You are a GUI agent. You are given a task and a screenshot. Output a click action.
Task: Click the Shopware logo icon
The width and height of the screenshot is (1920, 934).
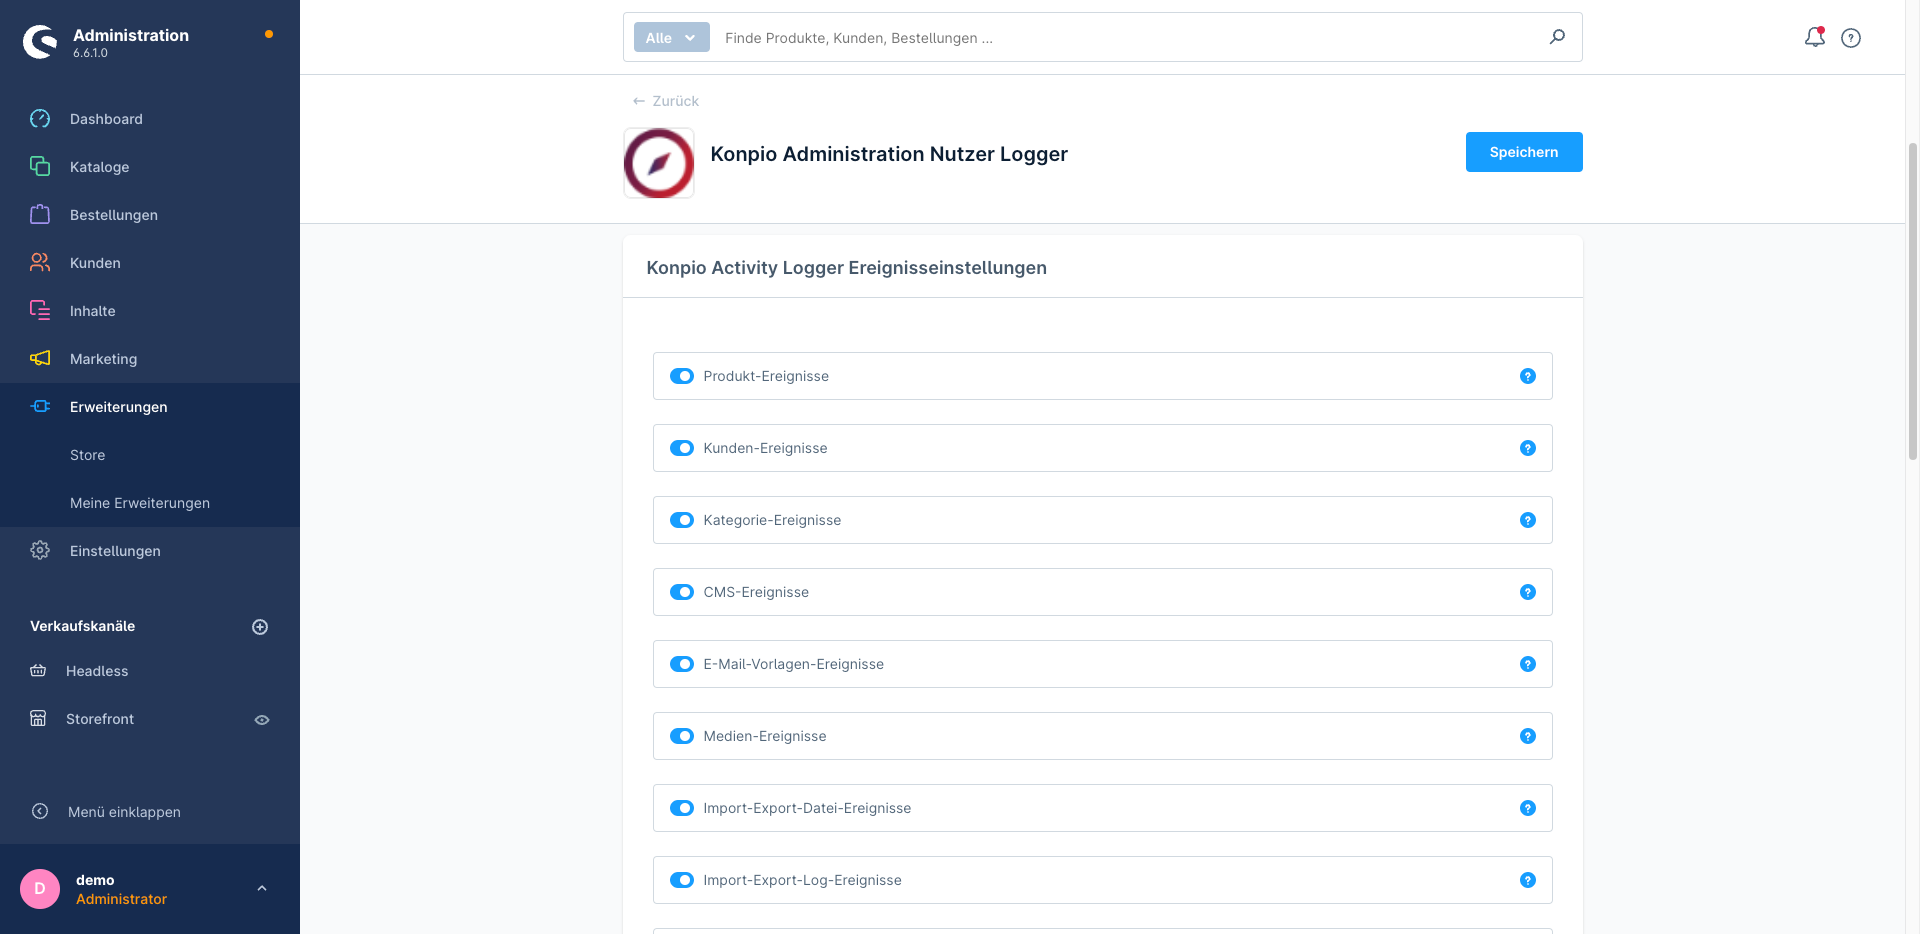(x=40, y=41)
